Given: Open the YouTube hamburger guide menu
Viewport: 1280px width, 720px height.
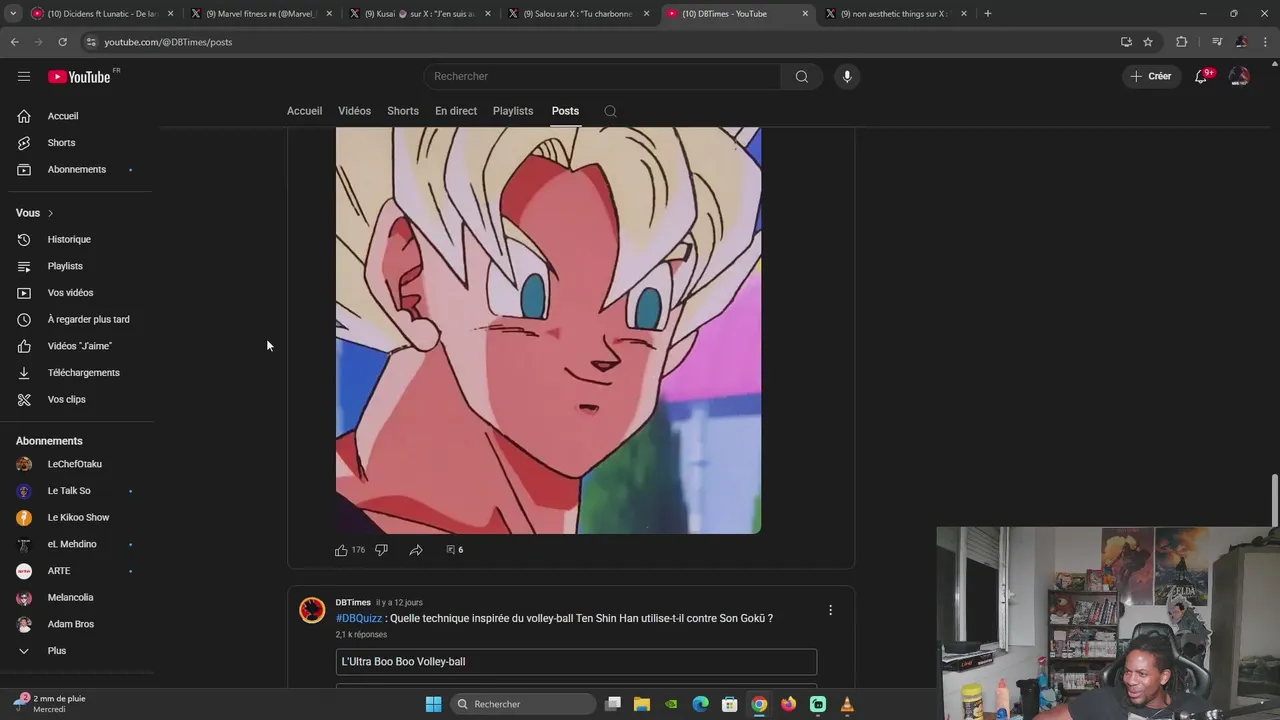Looking at the screenshot, I should (24, 76).
